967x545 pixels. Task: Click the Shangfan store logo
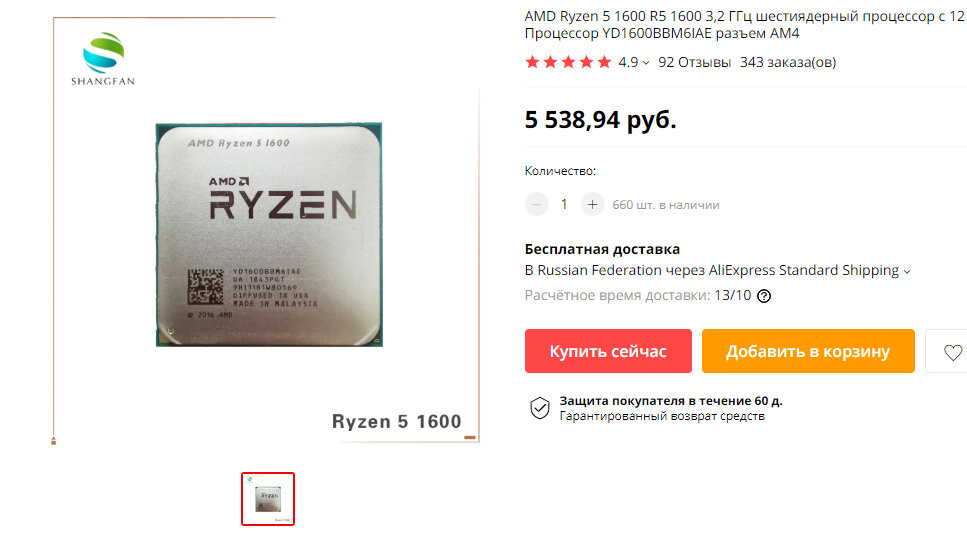tap(103, 59)
